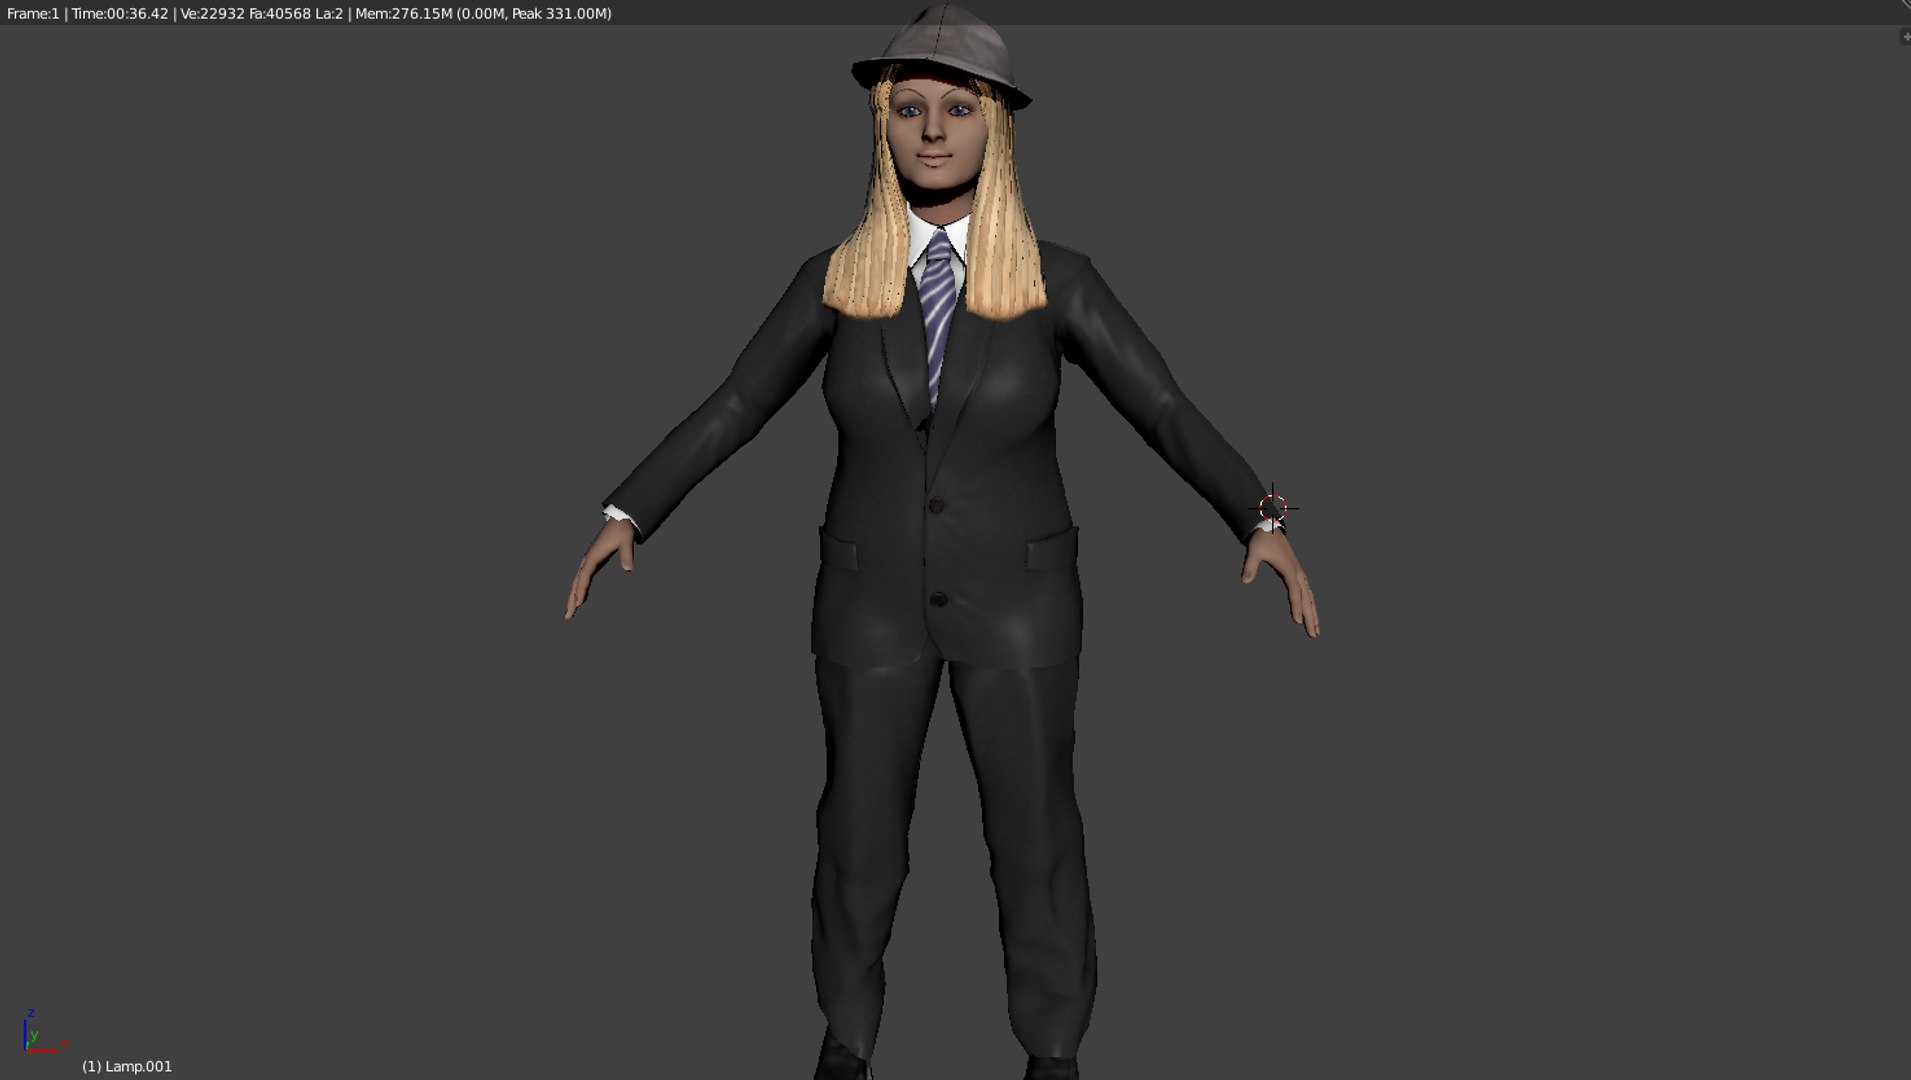Click the "Mem:276.15M" memory readout
The width and height of the screenshot is (1911, 1080).
coord(404,13)
